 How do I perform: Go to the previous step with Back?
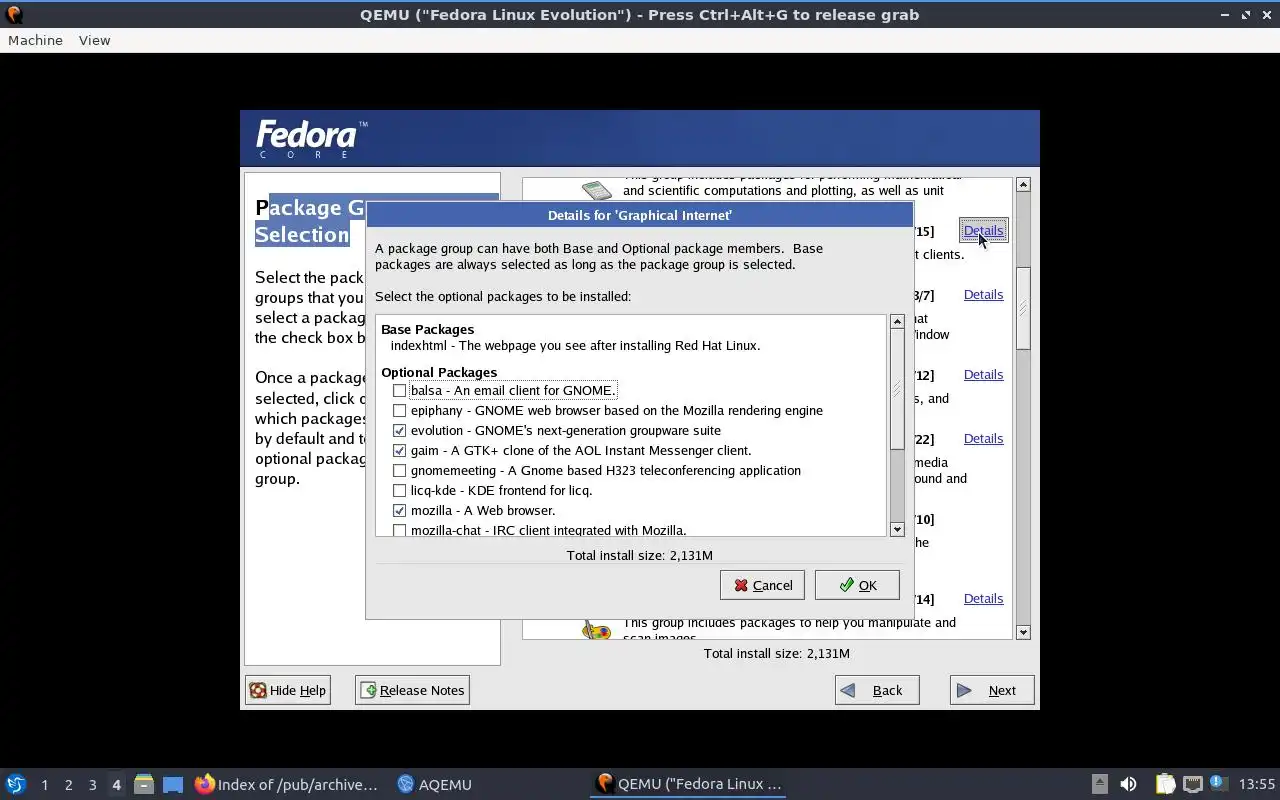(877, 690)
